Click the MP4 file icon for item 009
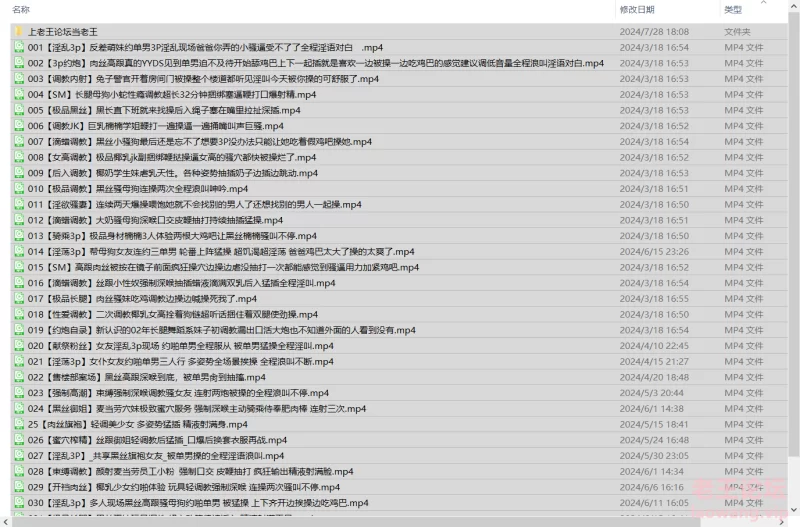Screen dimensions: 800x527 pyautogui.click(x=19, y=173)
